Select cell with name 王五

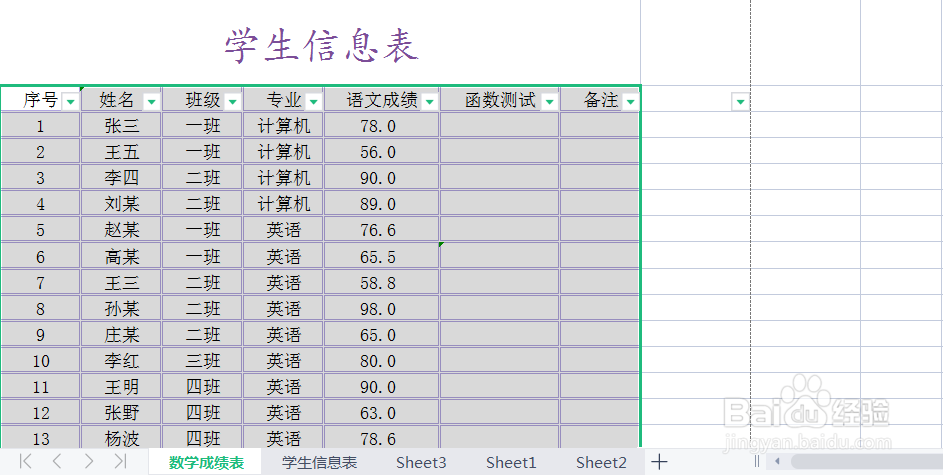[x=121, y=152]
